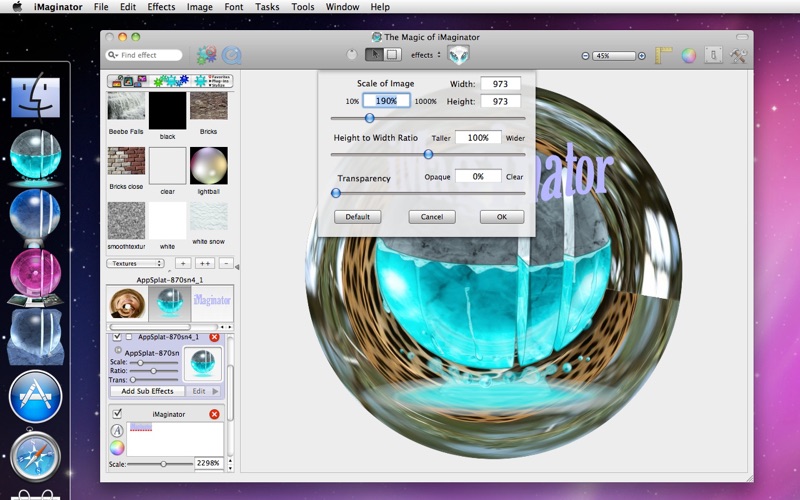The image size is (800, 500).
Task: Click the double plus add textures button
Action: pos(205,263)
